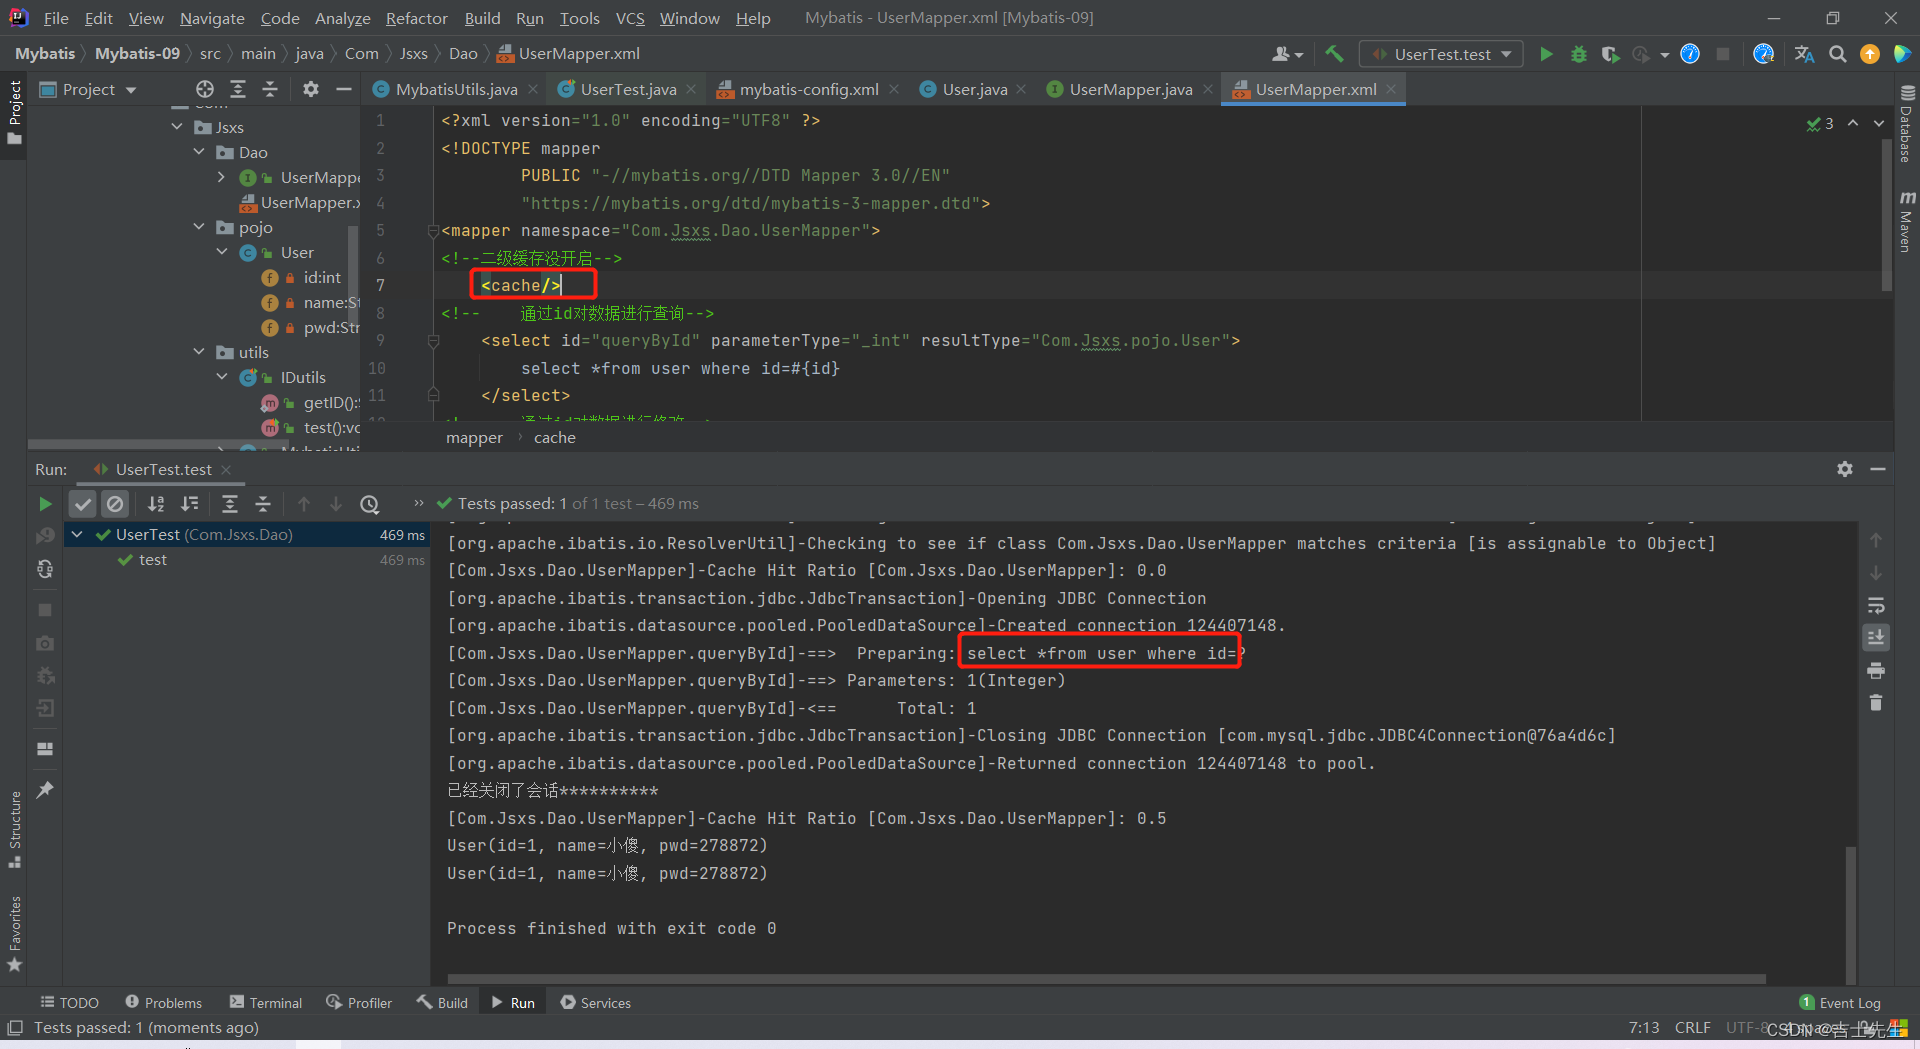The width and height of the screenshot is (1920, 1049).
Task: Click the rerun failed tests icon
Action: click(45, 536)
